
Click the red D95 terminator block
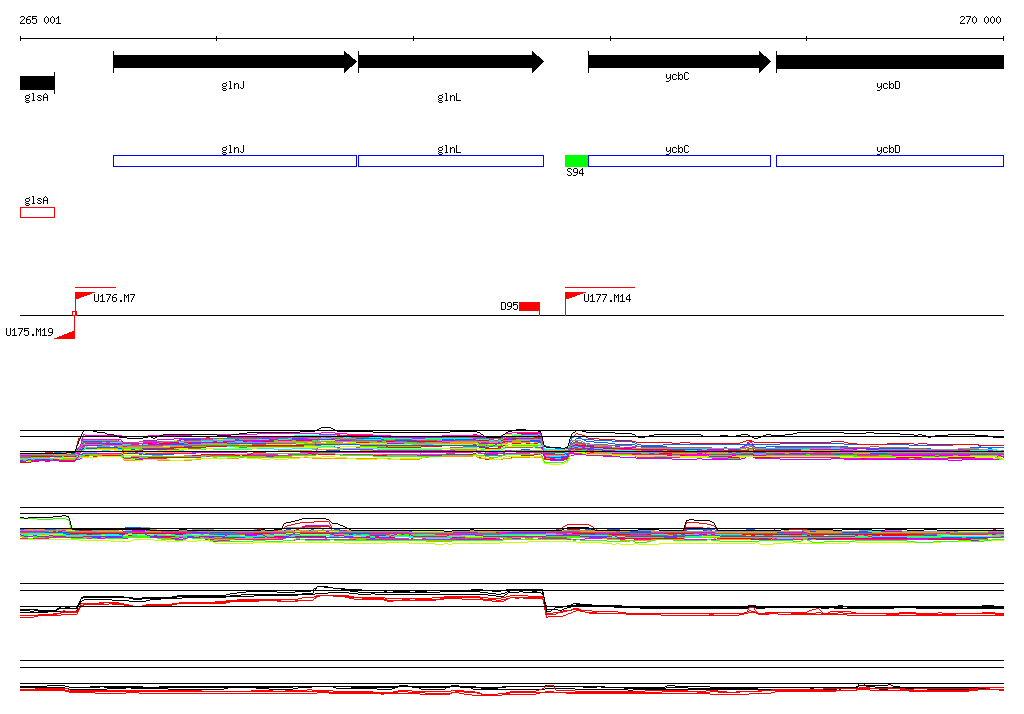click(x=530, y=306)
